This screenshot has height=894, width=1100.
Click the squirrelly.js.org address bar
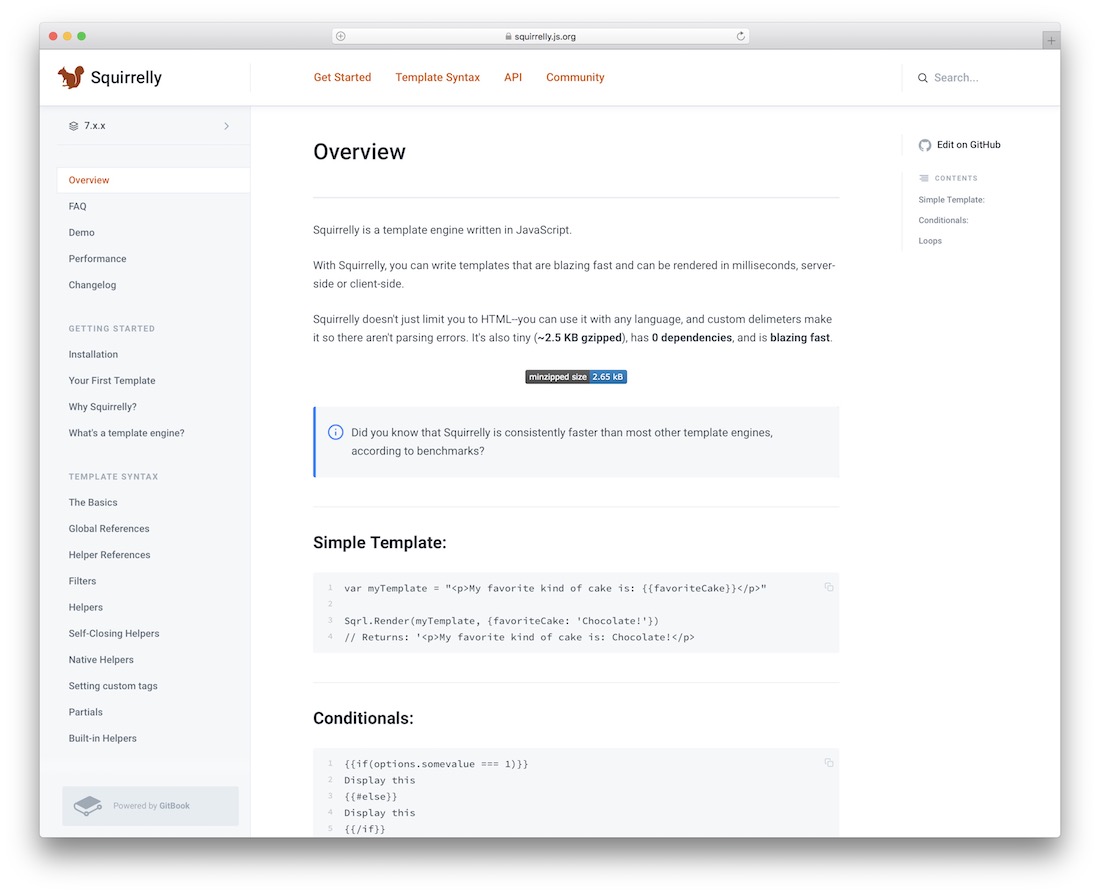[540, 36]
